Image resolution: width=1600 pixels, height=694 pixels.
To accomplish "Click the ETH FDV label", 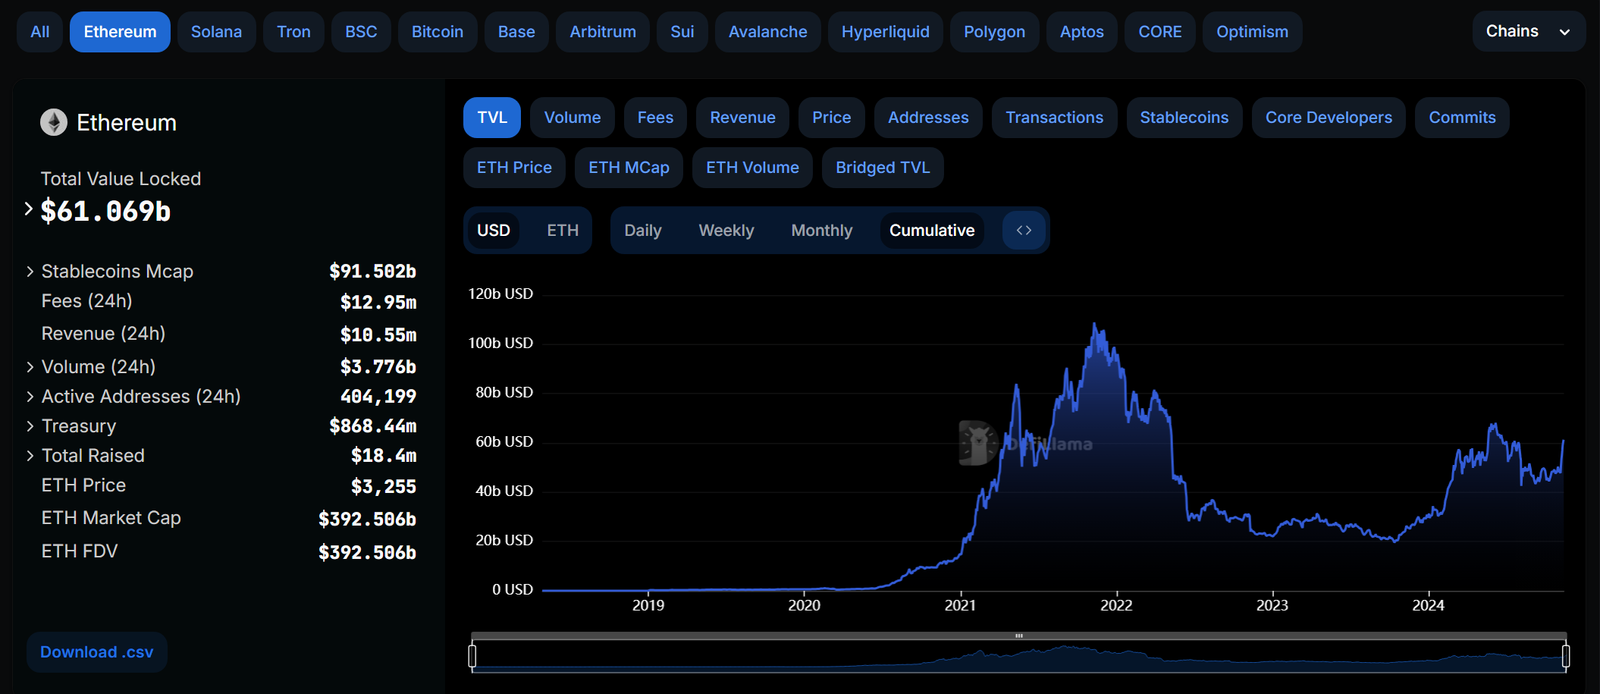I will click(x=79, y=551).
